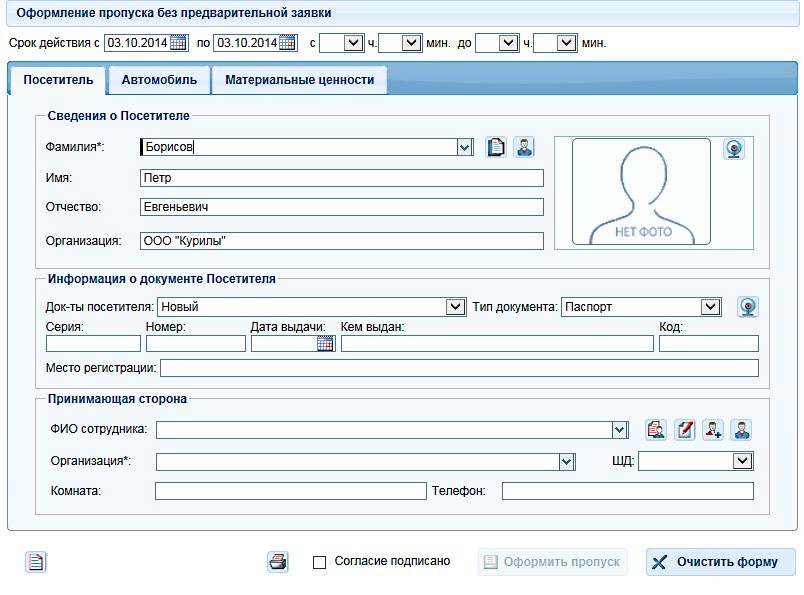This screenshot has width=804, height=595.
Task: Switch to Автомобиль tab
Action: click(x=159, y=80)
